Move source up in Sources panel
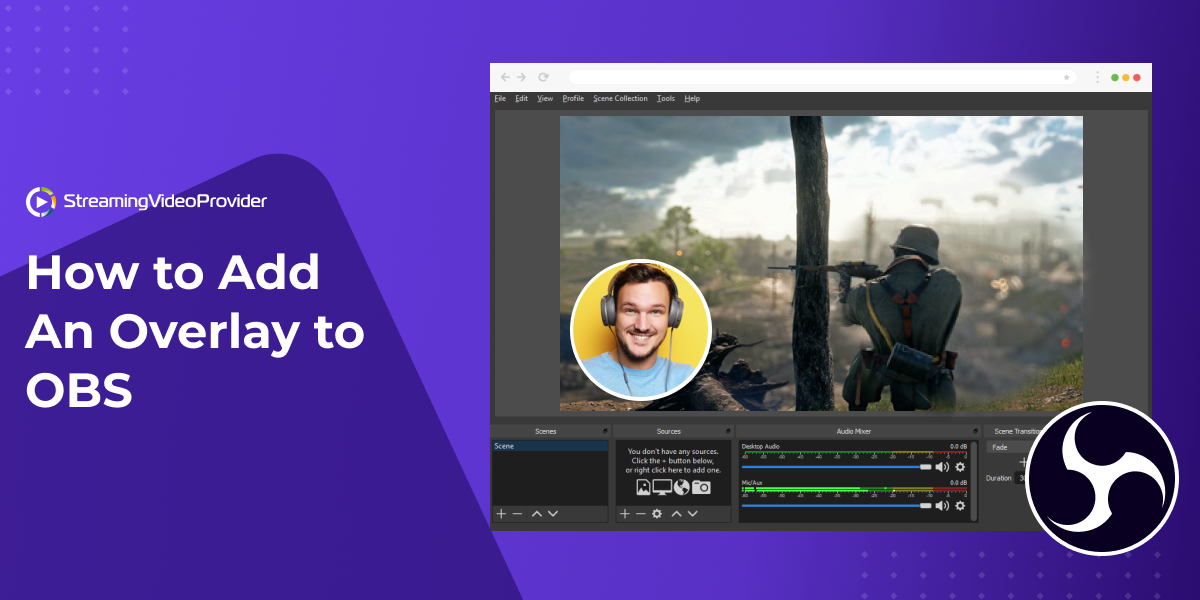 click(676, 513)
